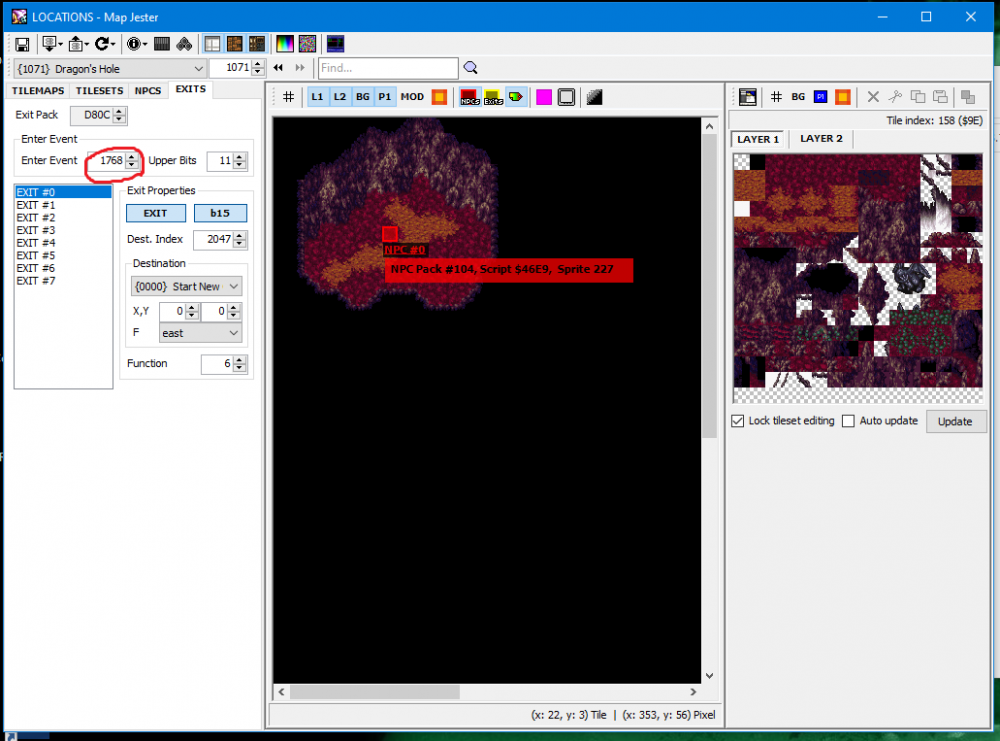Switch to the LAYER 2 tab
Image resolution: width=1000 pixels, height=741 pixels.
coord(821,138)
